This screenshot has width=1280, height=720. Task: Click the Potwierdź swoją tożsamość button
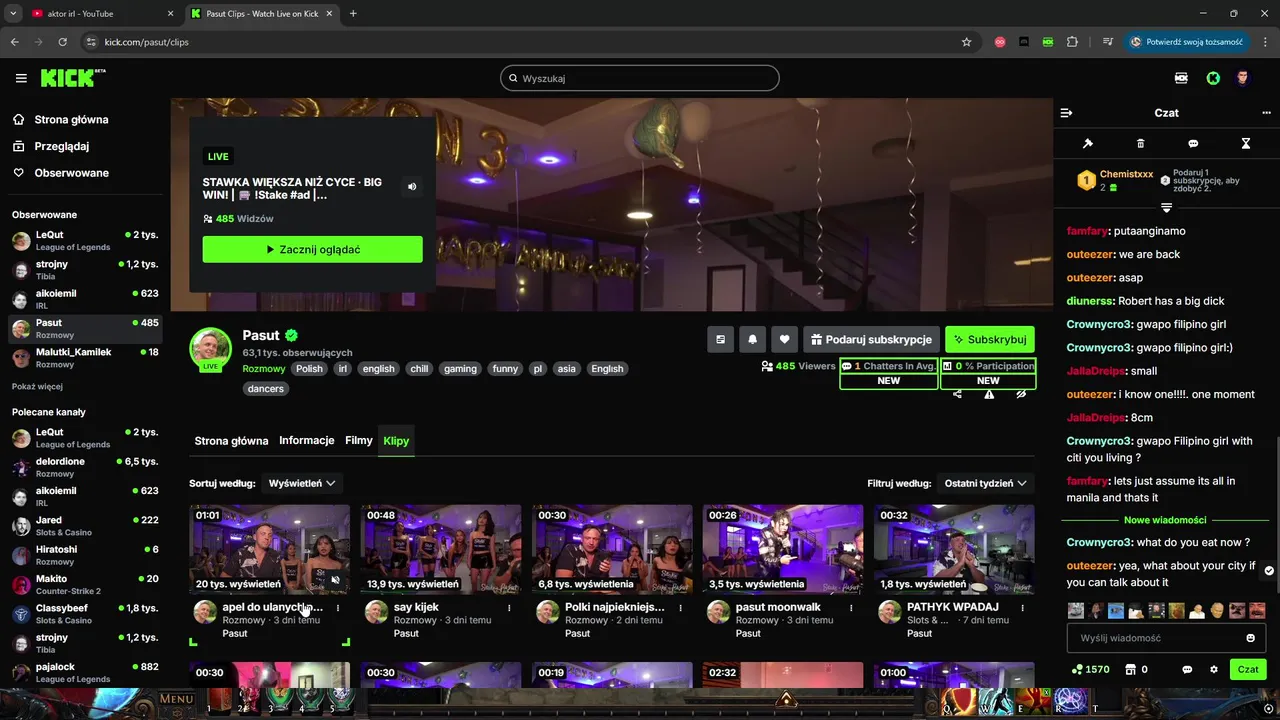pos(1187,42)
